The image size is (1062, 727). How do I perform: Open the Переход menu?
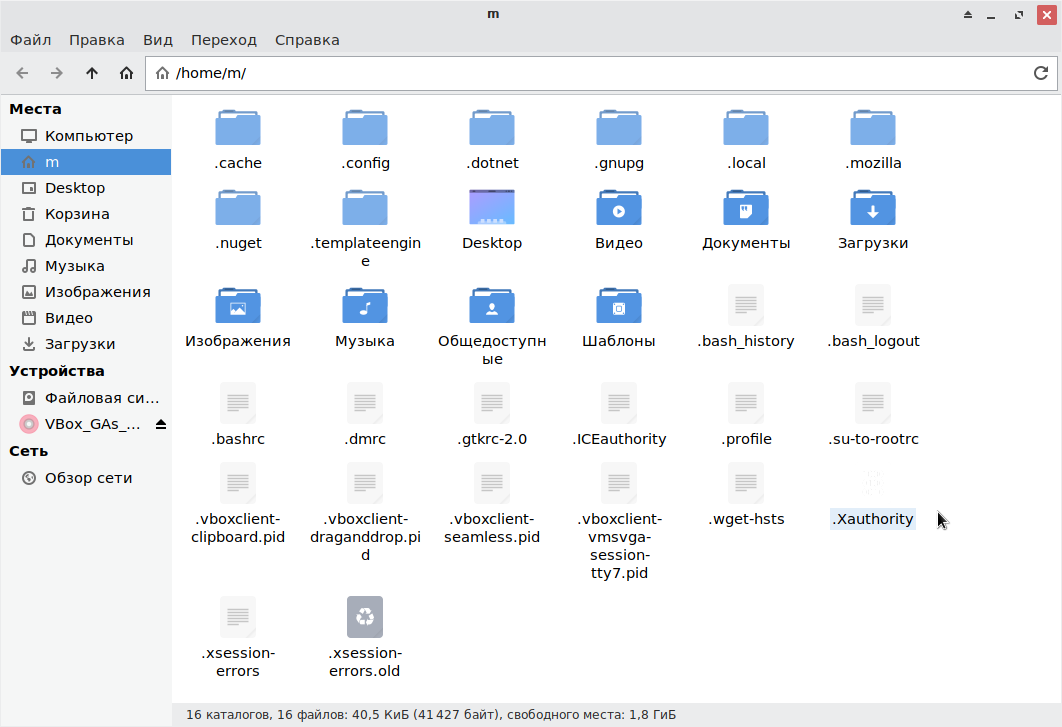click(x=224, y=40)
